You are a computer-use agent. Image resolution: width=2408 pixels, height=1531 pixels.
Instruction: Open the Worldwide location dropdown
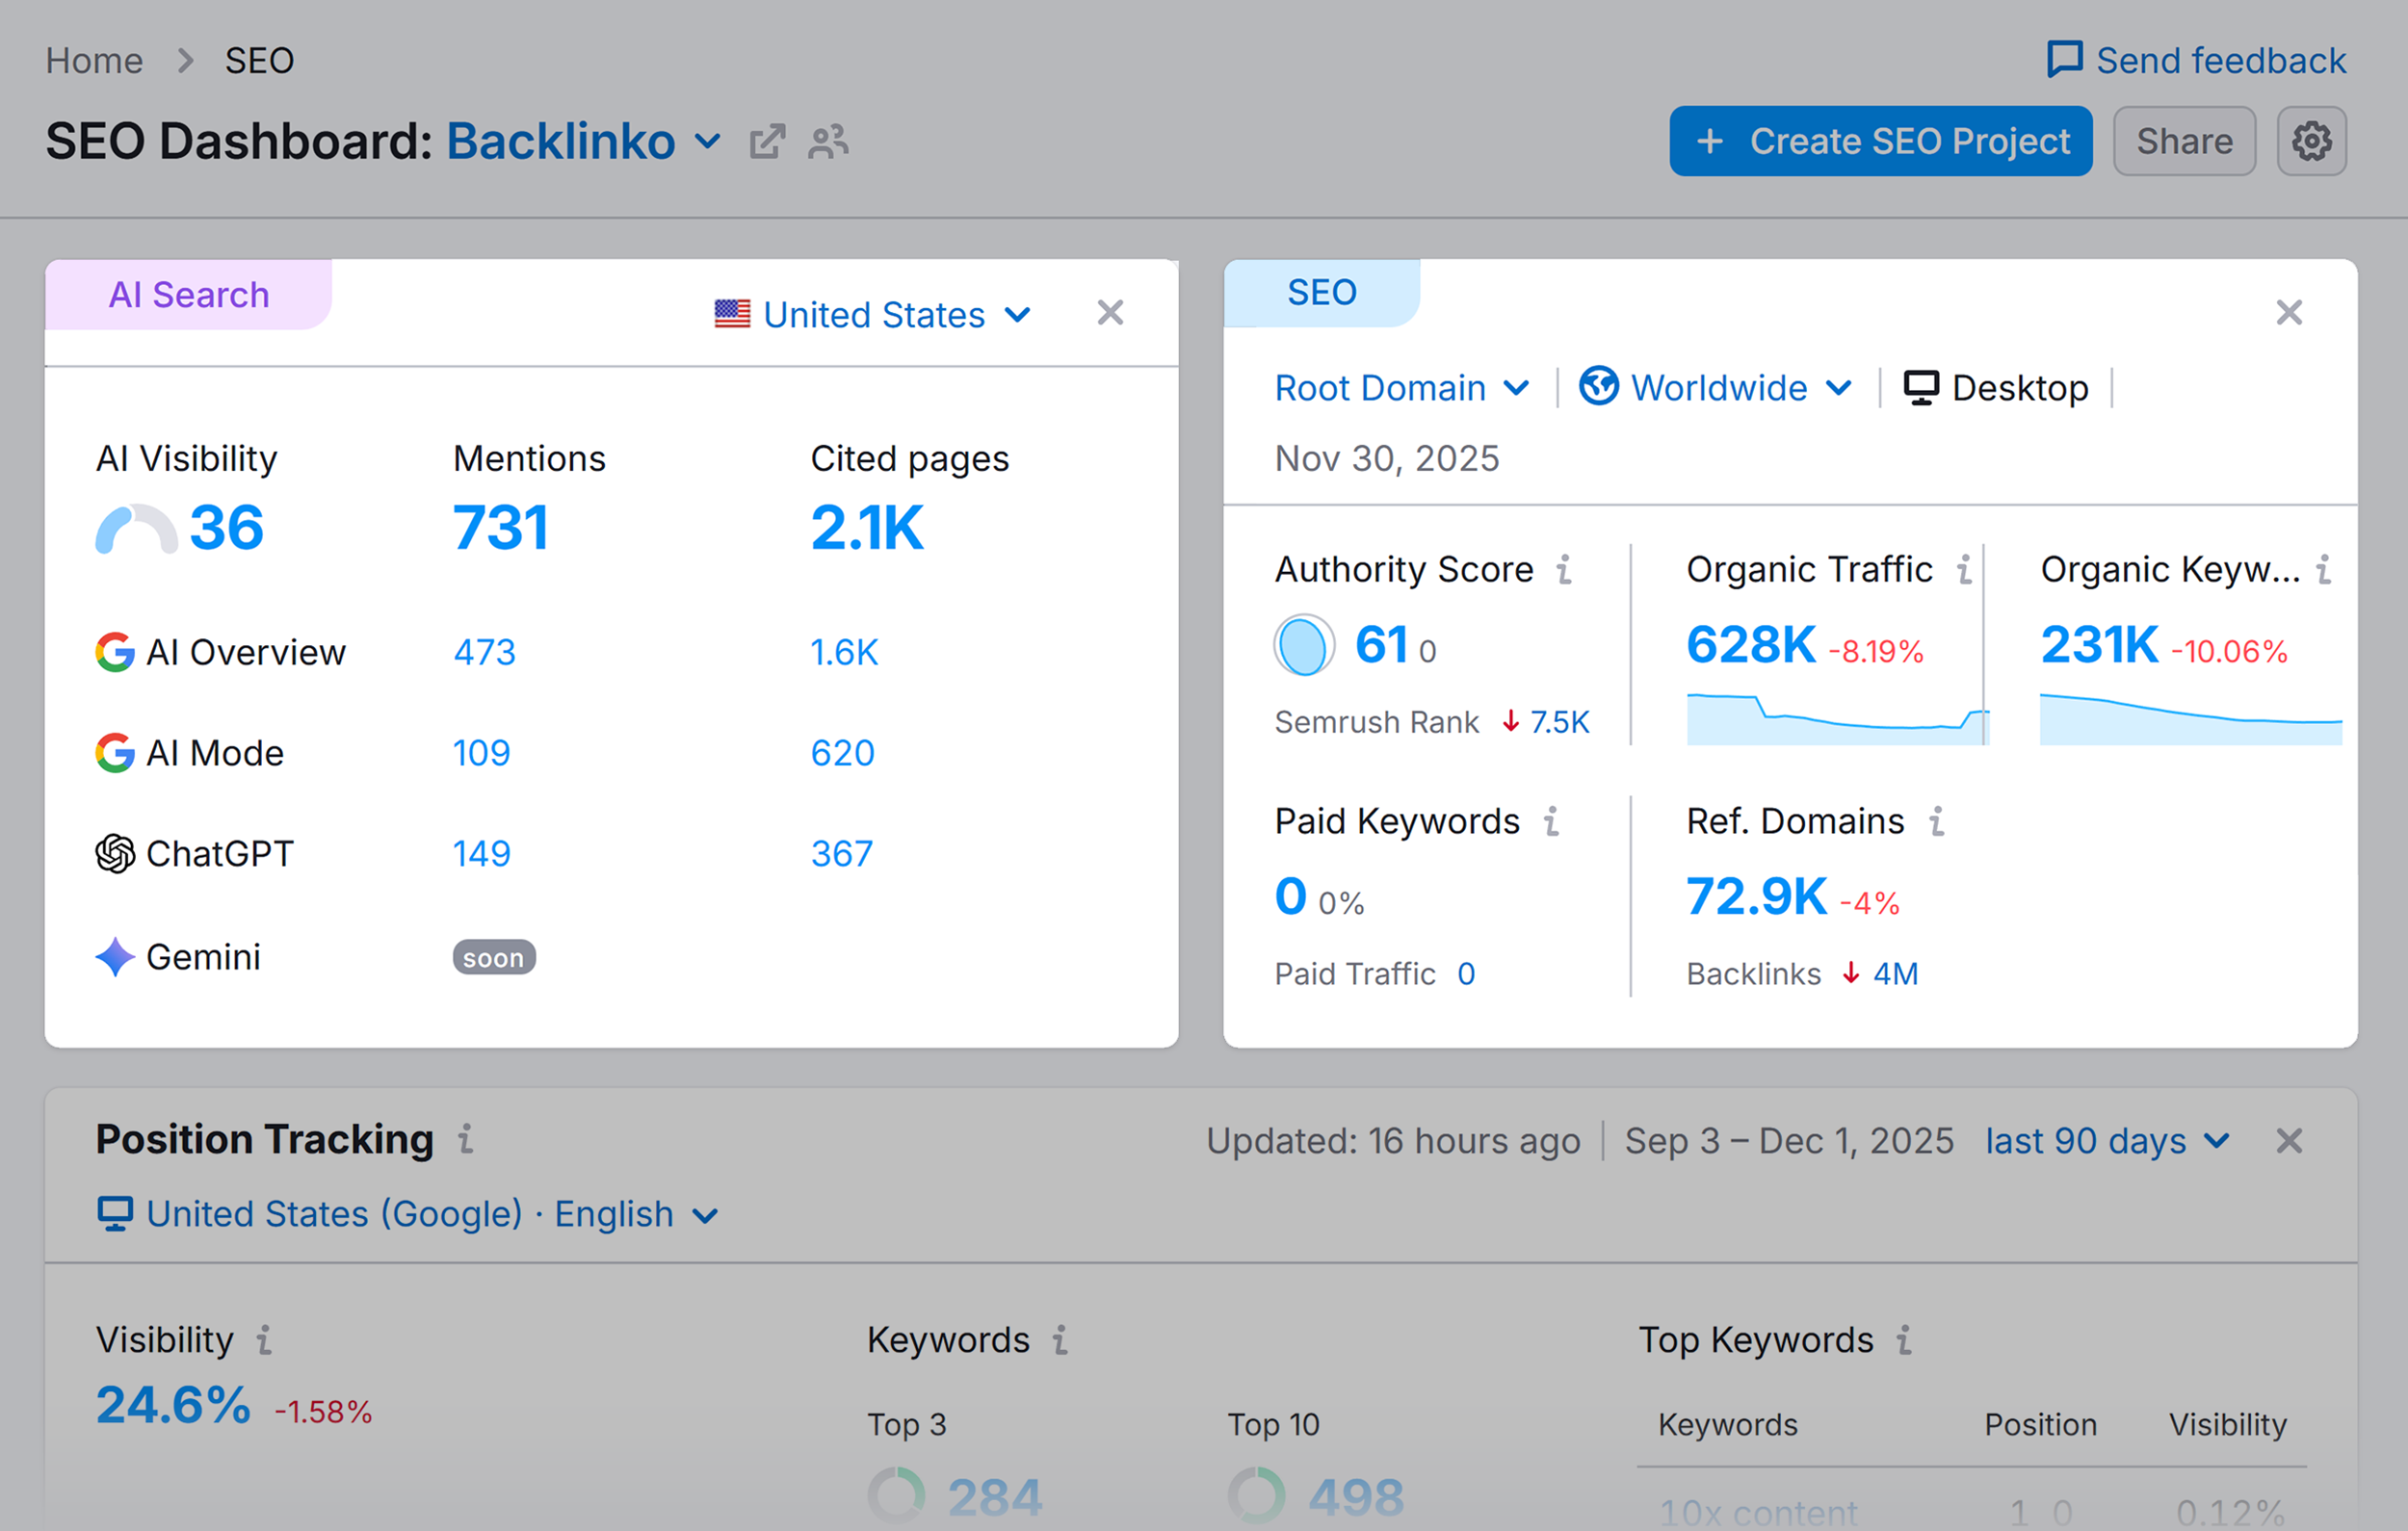1714,388
